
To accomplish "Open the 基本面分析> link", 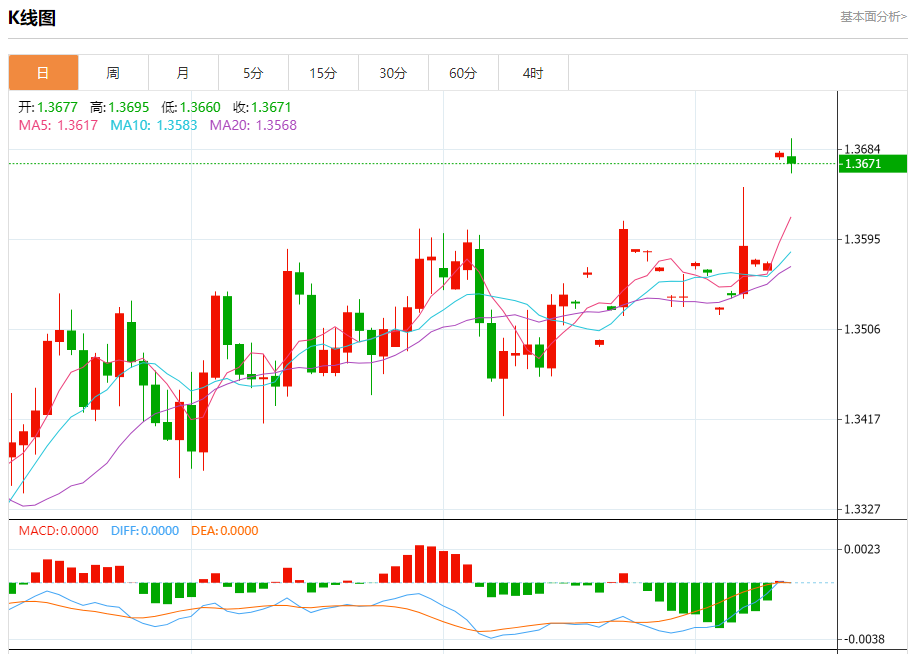I will tap(873, 17).
